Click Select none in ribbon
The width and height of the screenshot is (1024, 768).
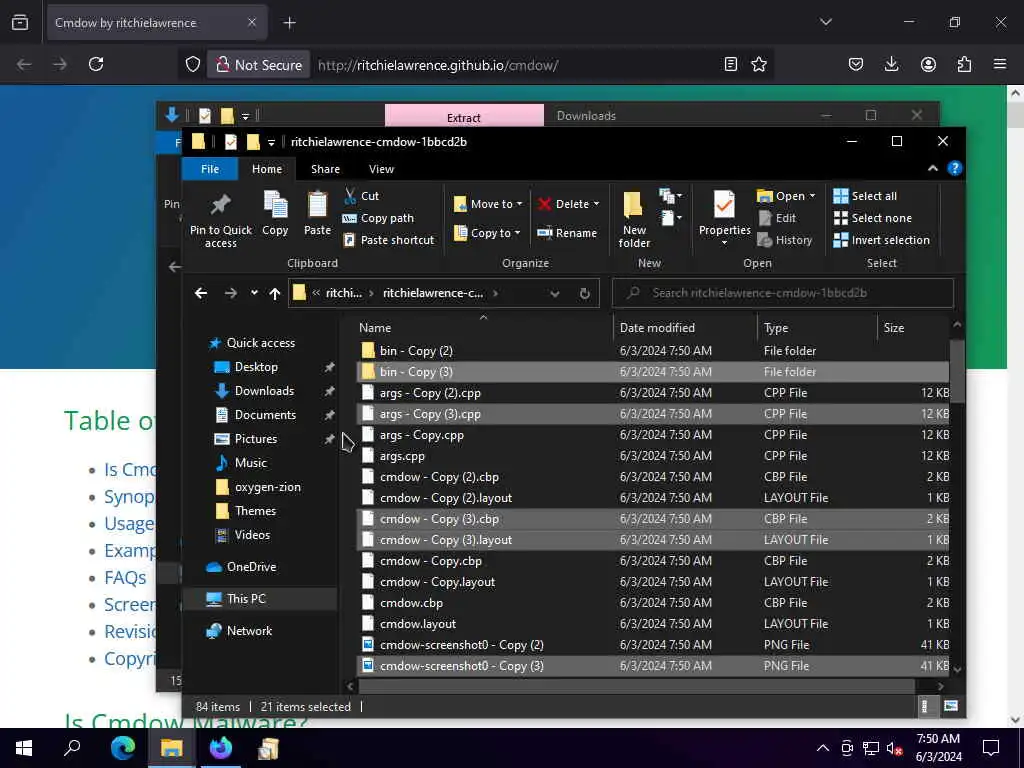point(873,218)
